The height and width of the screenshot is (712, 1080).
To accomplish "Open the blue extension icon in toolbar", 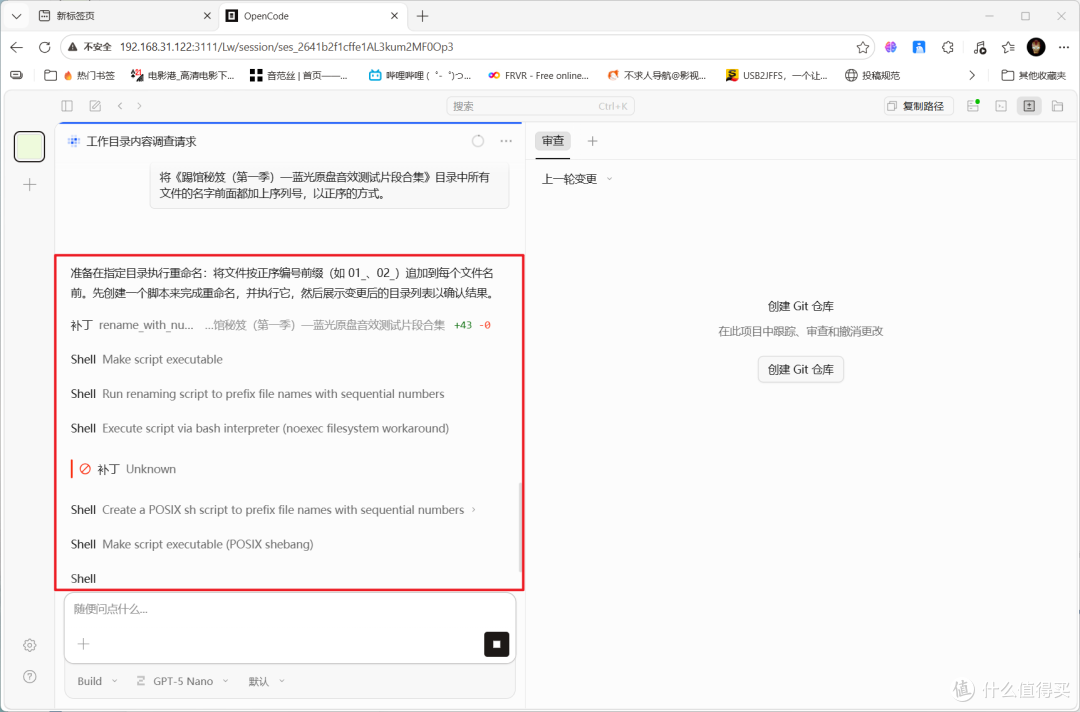I will [x=919, y=47].
